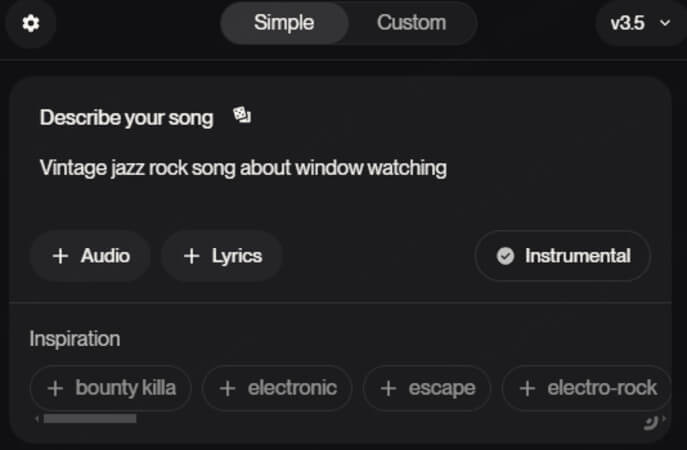Switch to the Custom tab
This screenshot has height=450, width=687.
coord(411,23)
